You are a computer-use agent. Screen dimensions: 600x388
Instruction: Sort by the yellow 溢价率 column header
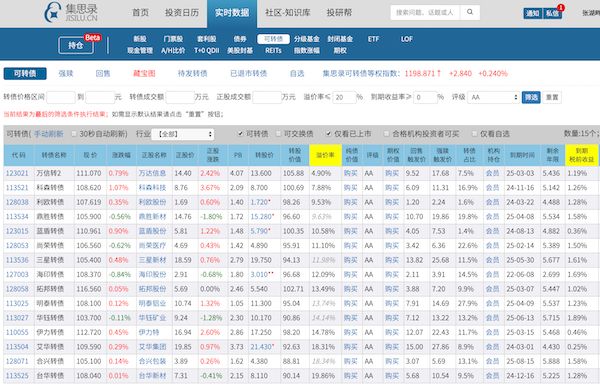pyautogui.click(x=325, y=155)
